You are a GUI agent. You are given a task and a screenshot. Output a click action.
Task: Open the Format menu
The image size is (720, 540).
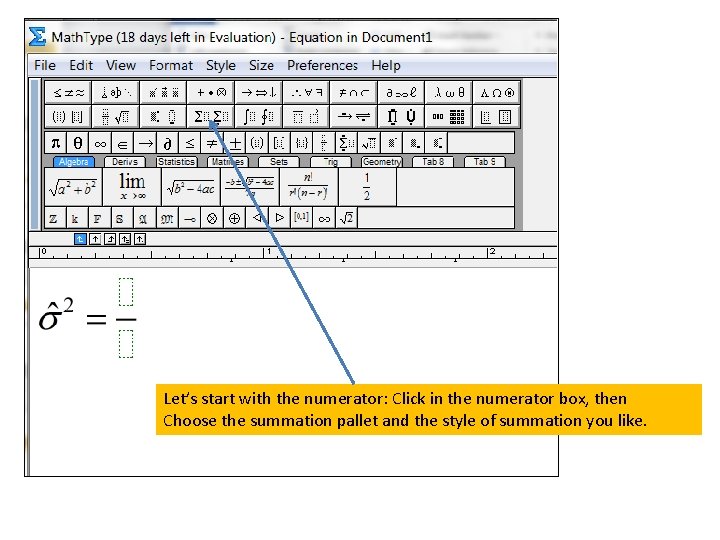coord(171,65)
